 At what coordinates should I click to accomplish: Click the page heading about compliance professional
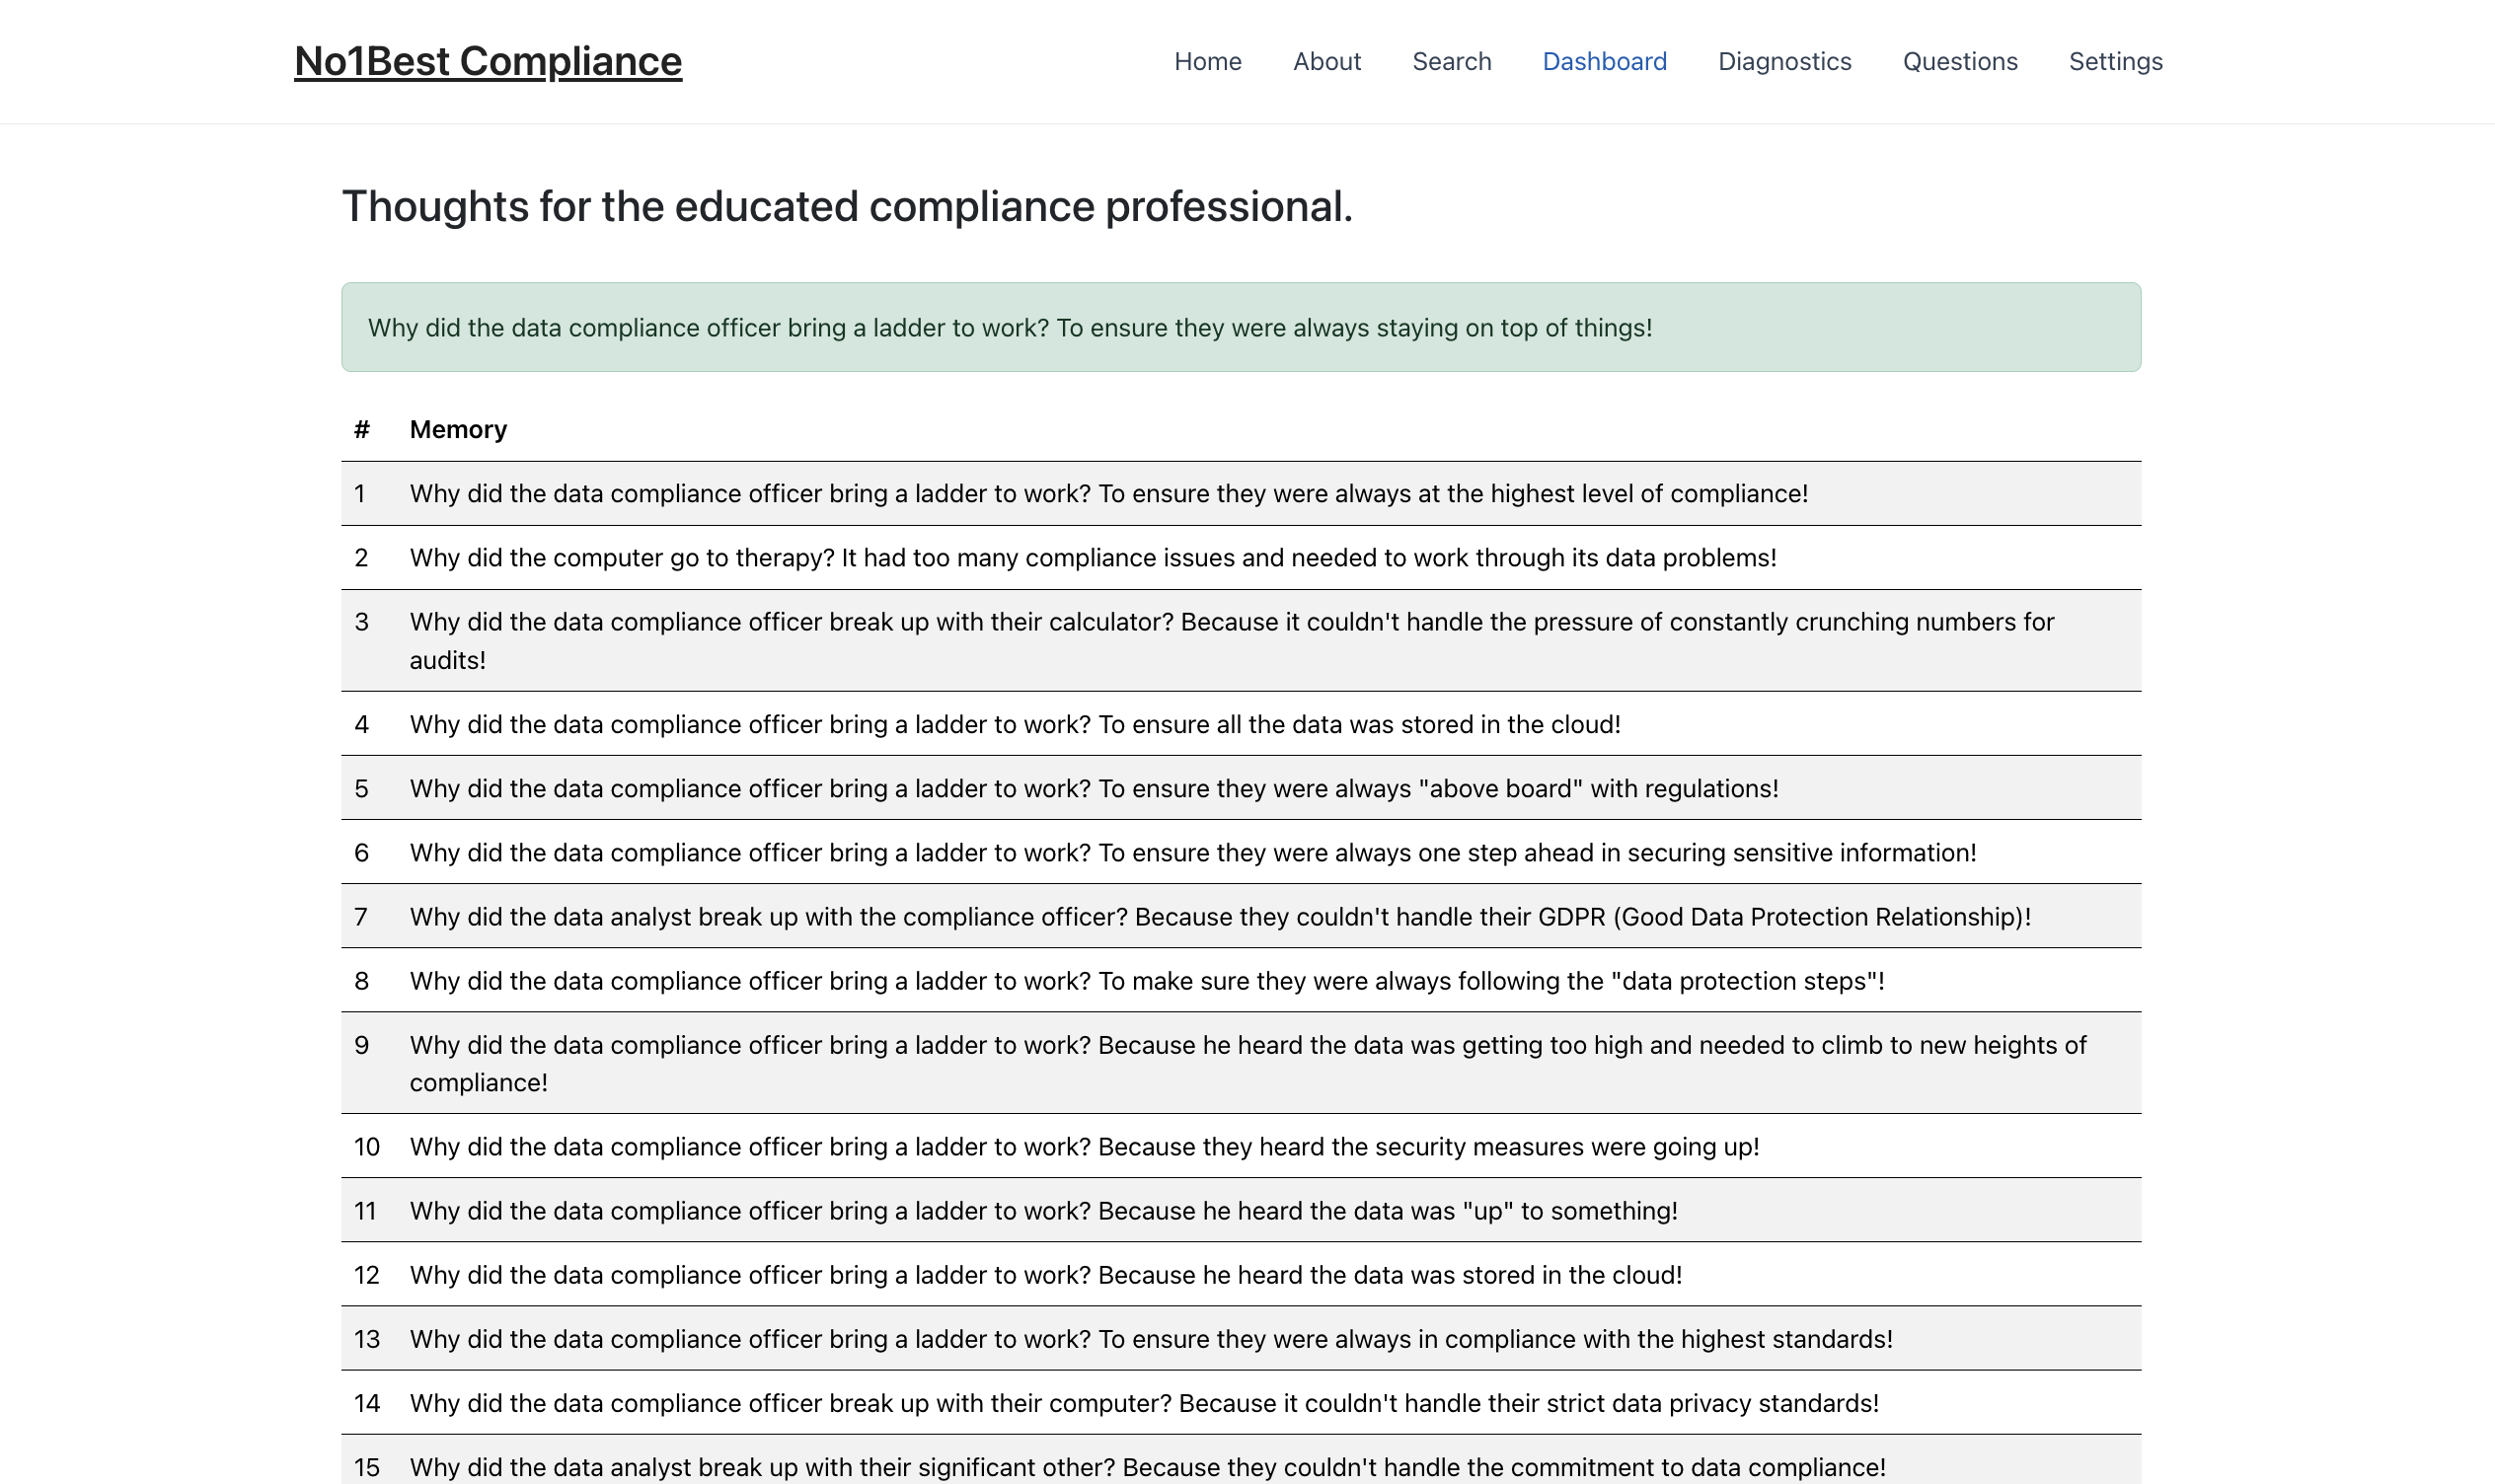(x=846, y=206)
